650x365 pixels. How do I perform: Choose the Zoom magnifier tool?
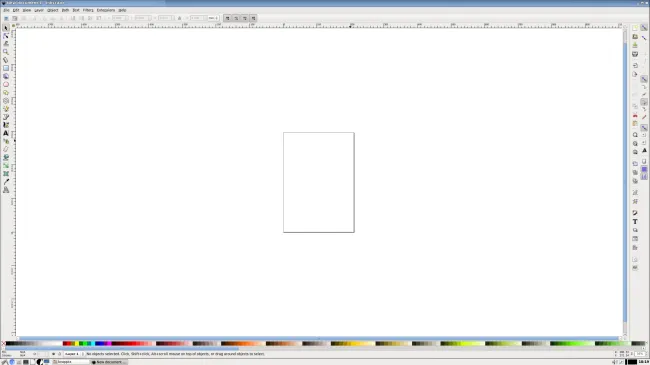pos(6,52)
